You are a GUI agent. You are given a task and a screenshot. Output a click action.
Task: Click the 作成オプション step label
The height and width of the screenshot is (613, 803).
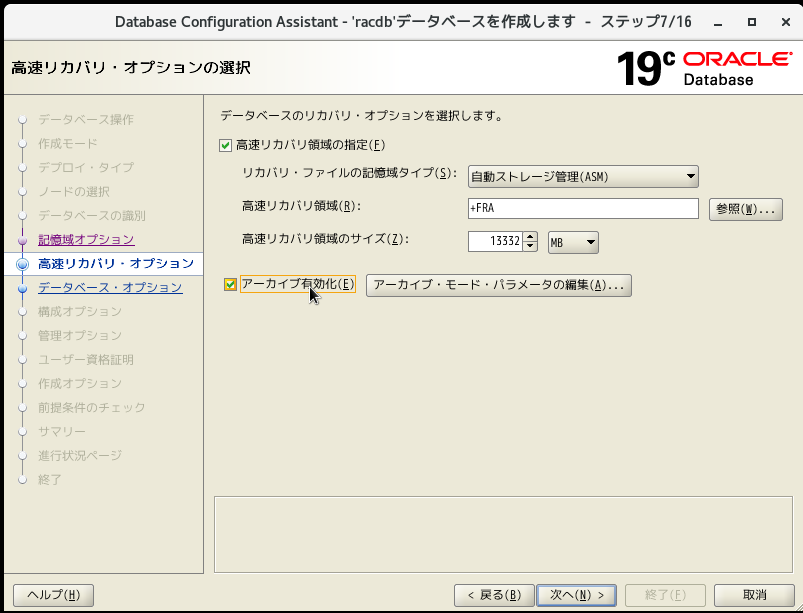[80, 384]
